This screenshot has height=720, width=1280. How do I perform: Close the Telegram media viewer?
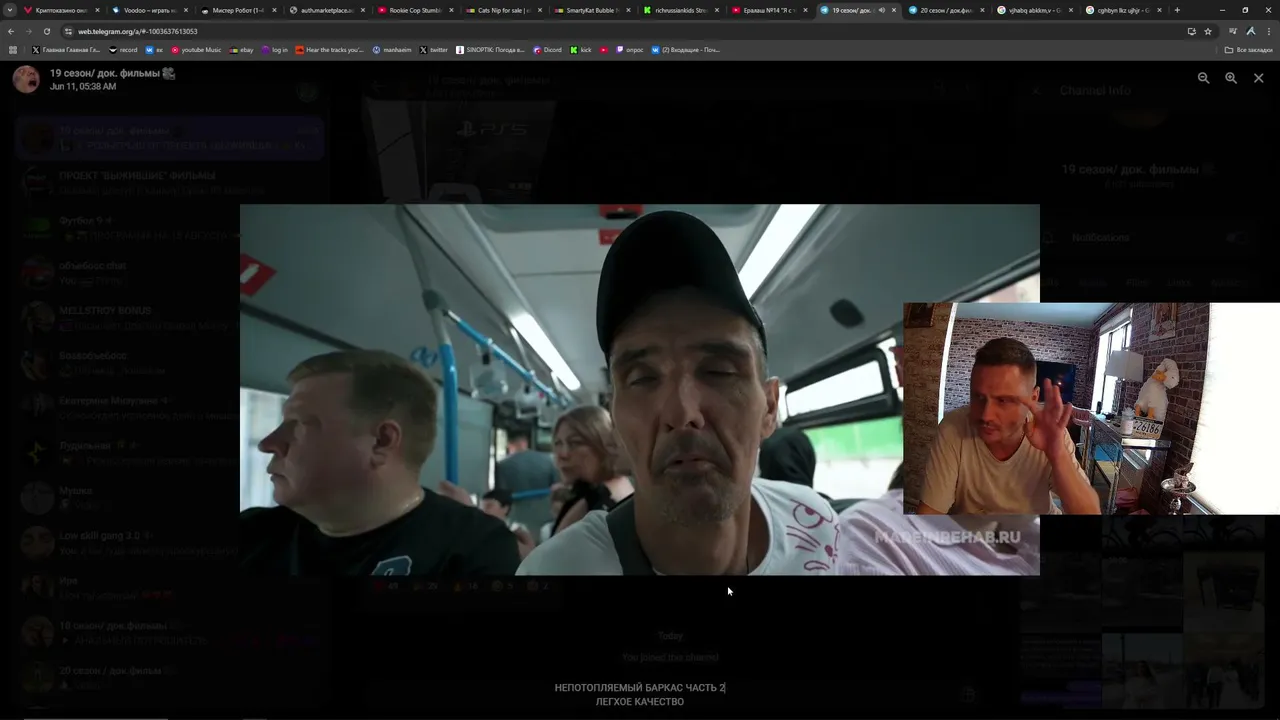(1259, 78)
